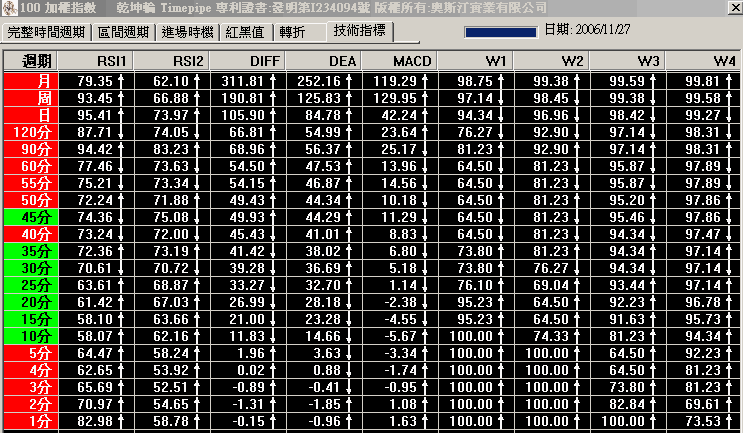743x433 pixels.
Task: Select the 進場時機 tab
Action: click(187, 32)
